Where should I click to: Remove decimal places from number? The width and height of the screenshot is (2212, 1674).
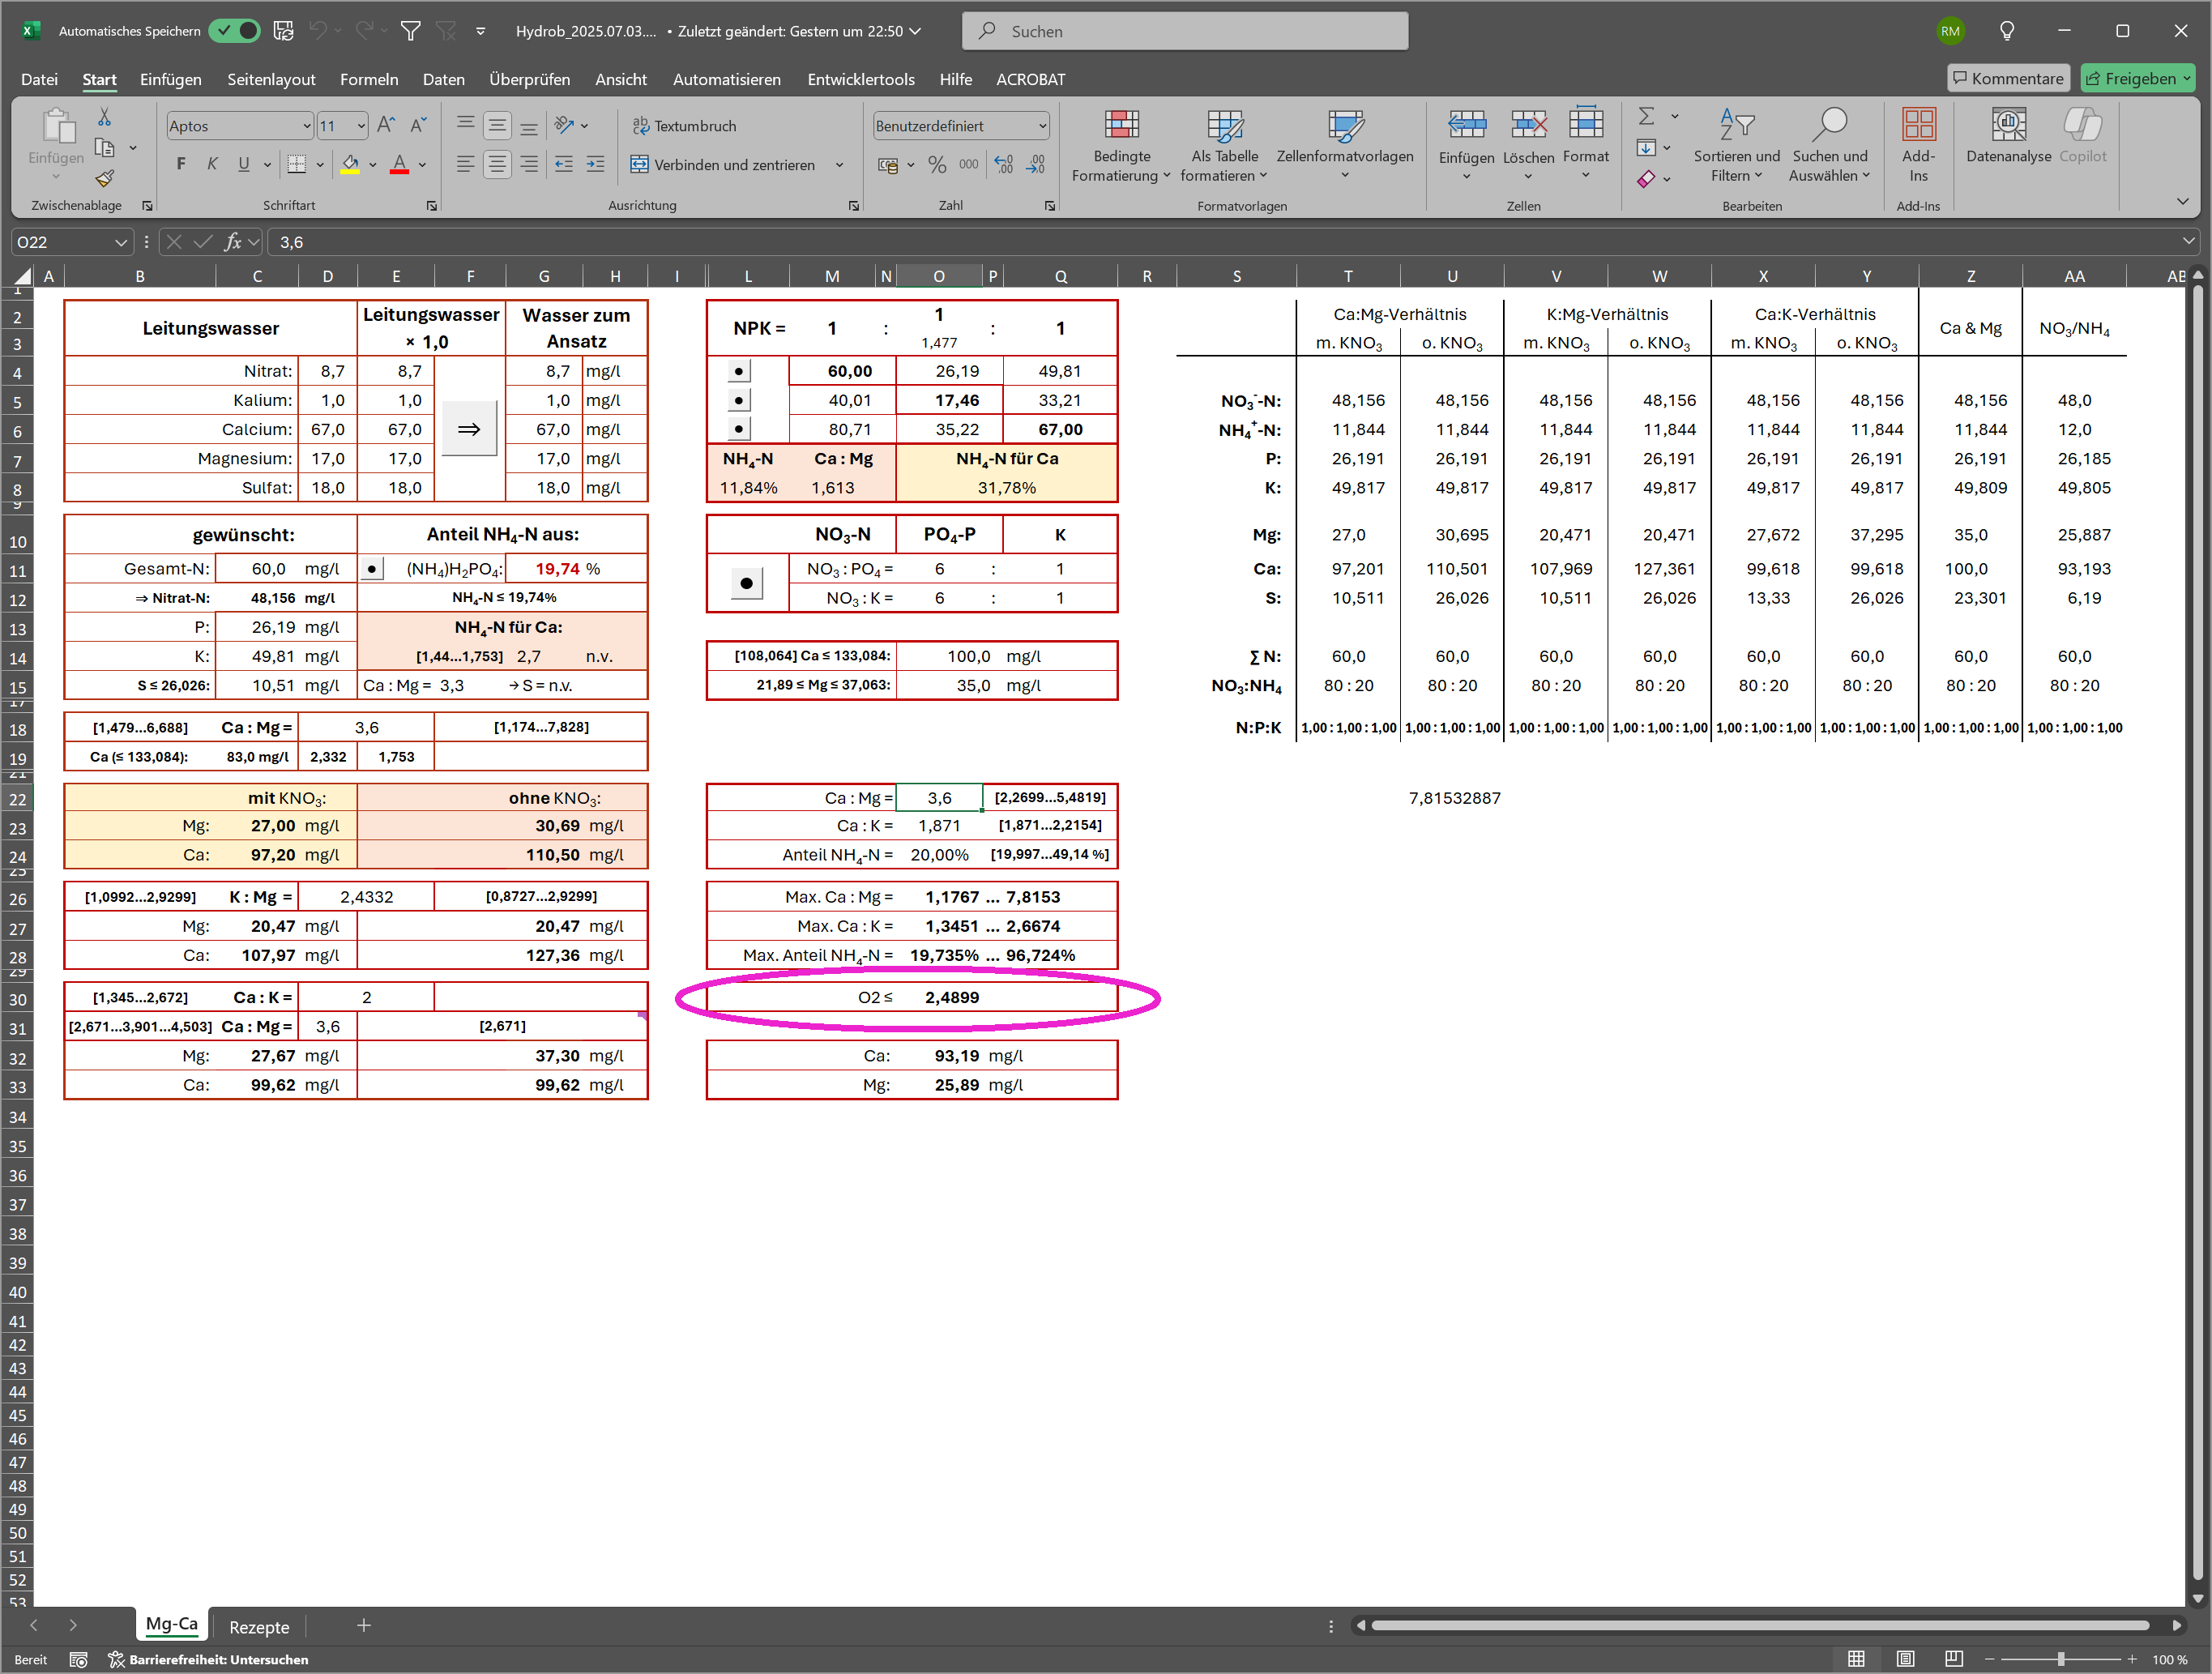(1037, 164)
